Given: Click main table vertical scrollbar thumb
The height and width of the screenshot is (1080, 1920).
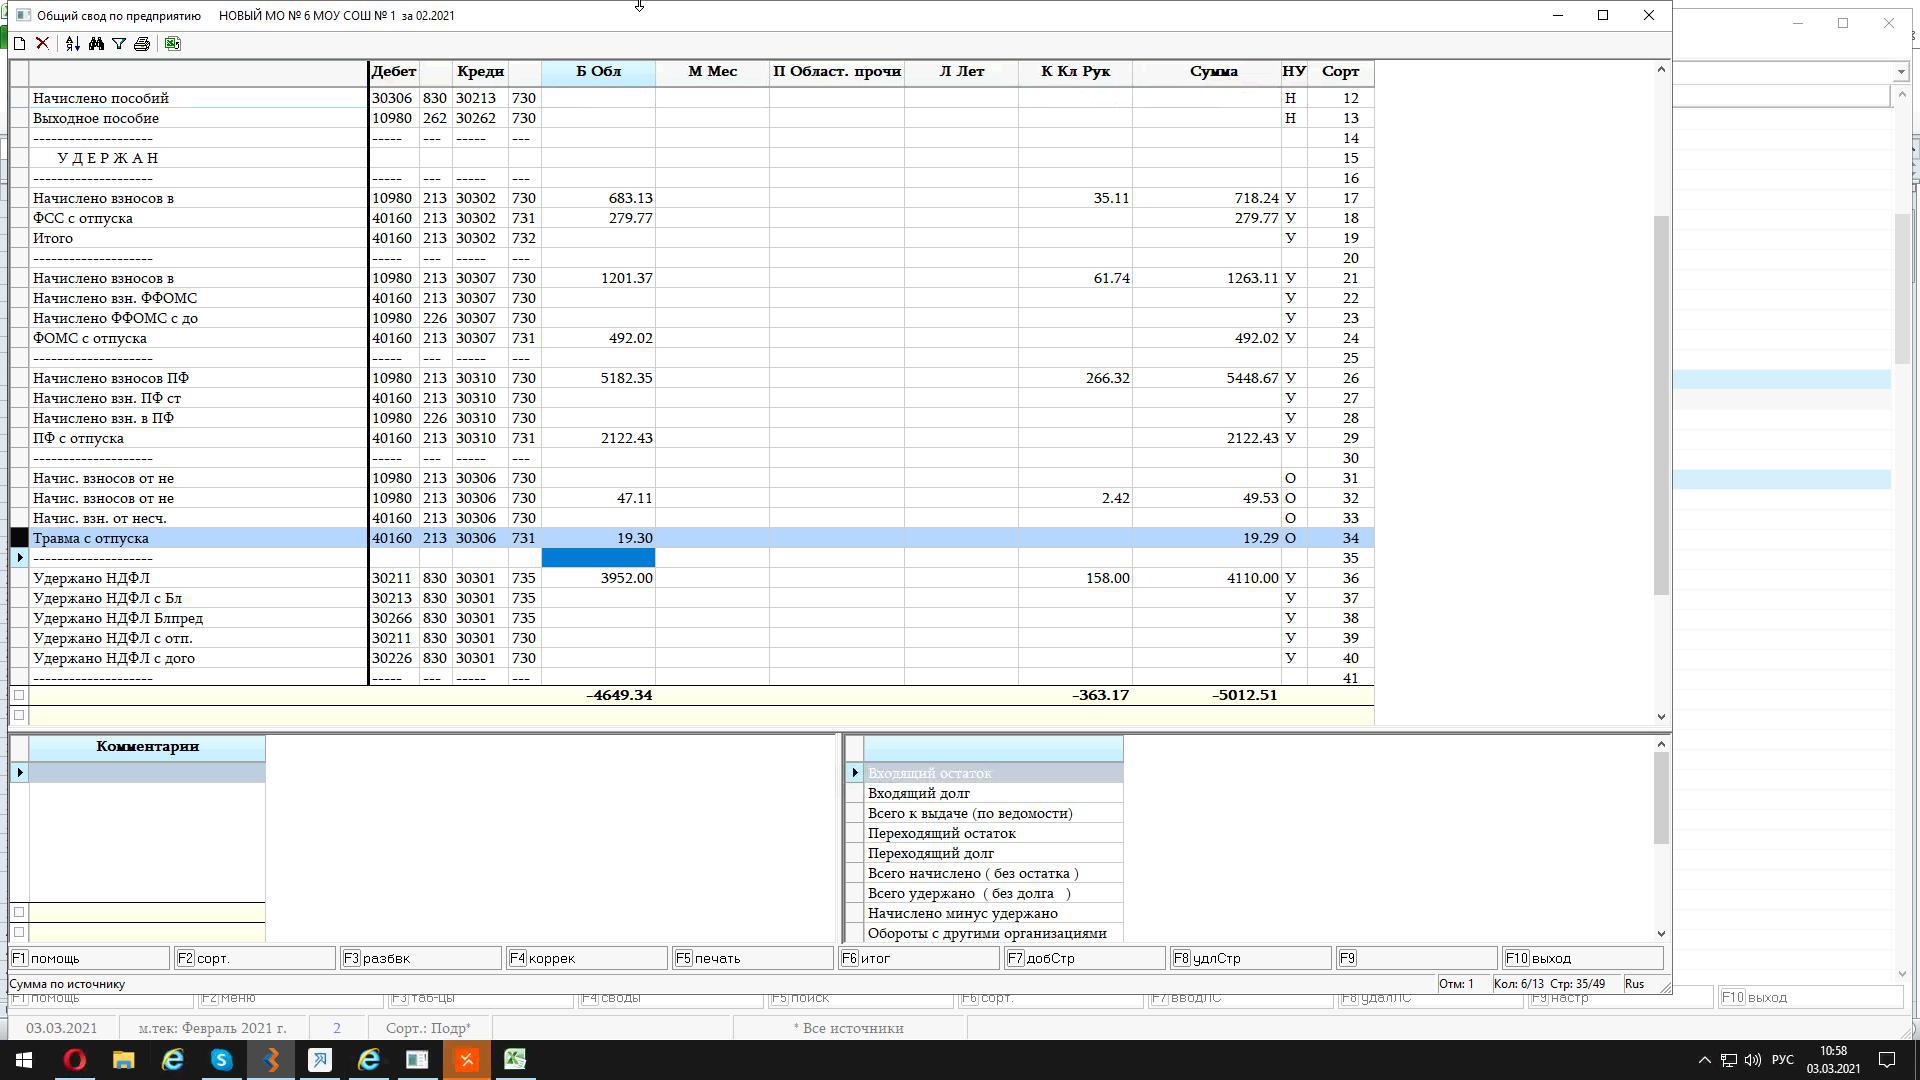Looking at the screenshot, I should [x=1661, y=405].
